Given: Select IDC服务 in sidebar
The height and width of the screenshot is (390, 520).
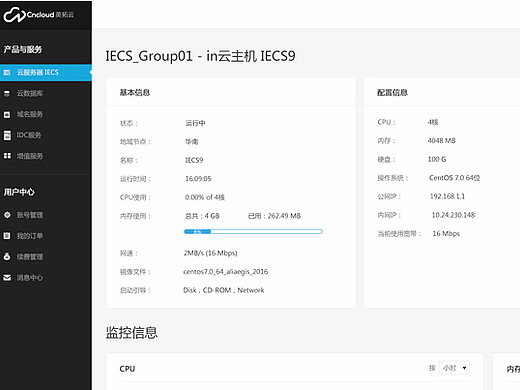Looking at the screenshot, I should 46,135.
